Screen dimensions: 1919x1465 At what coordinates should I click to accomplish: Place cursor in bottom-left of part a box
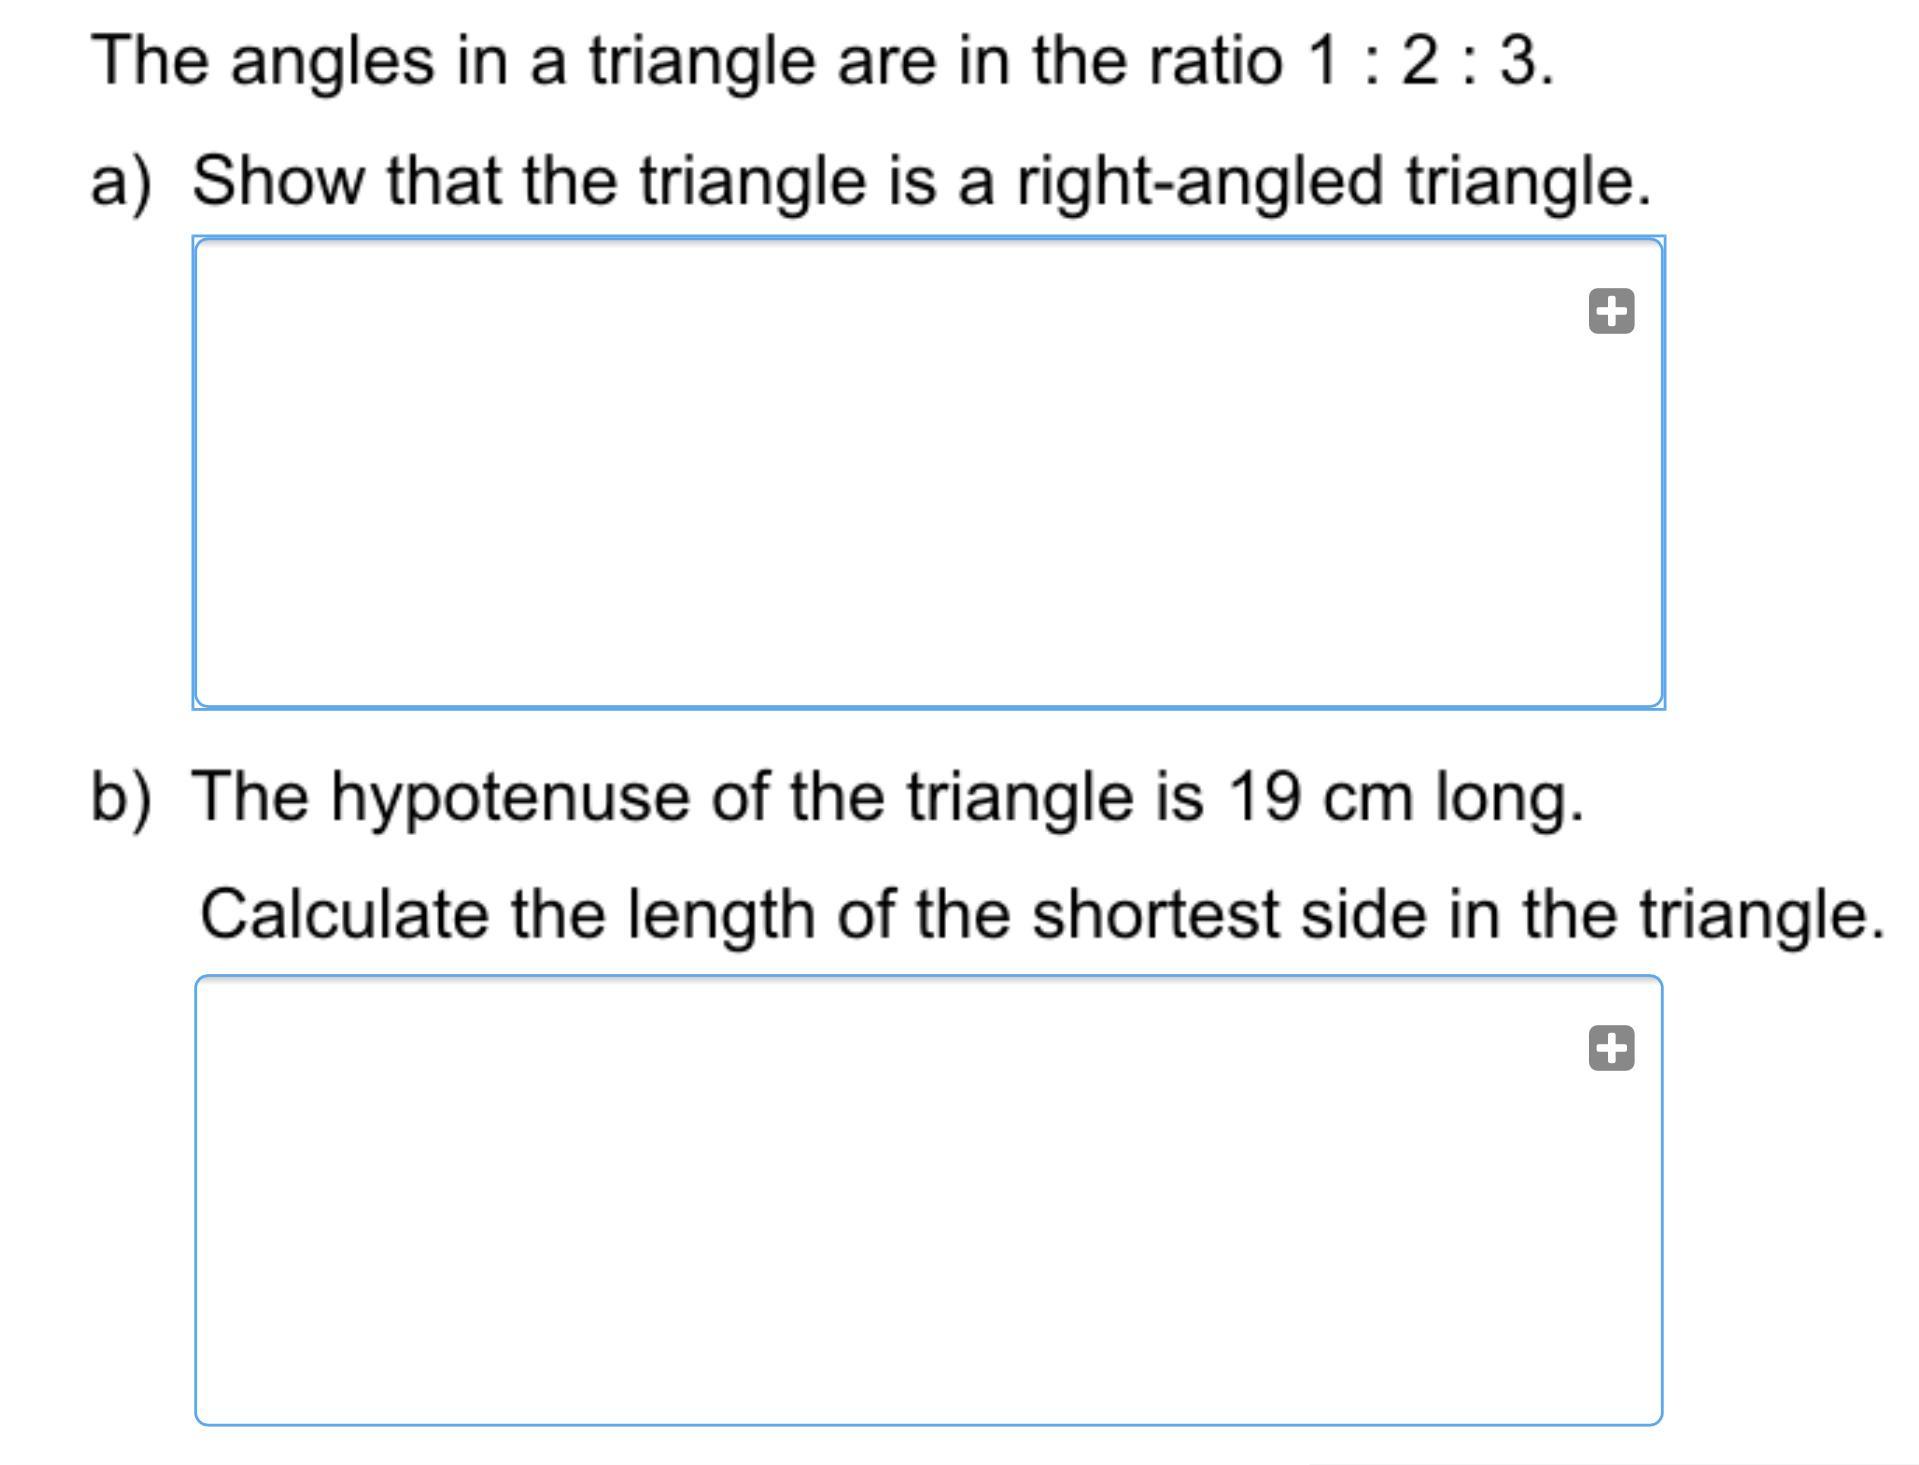click(x=240, y=670)
